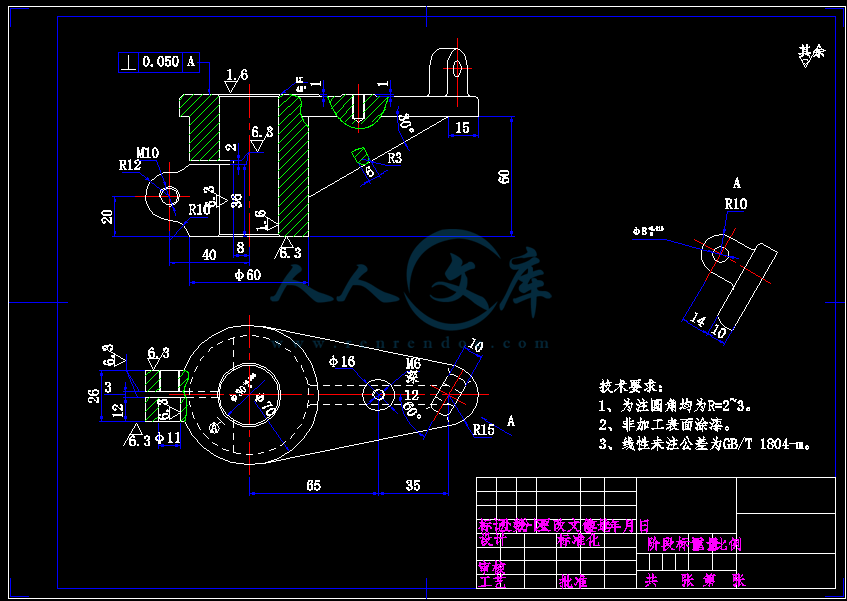Click the 36 vertical dimension in the bore

point(237,200)
